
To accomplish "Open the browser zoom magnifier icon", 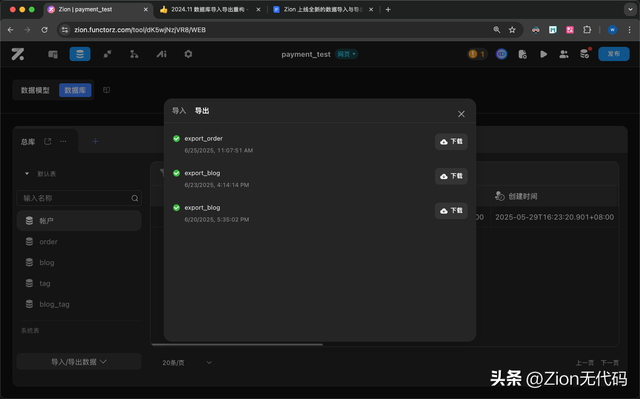I will point(497,30).
